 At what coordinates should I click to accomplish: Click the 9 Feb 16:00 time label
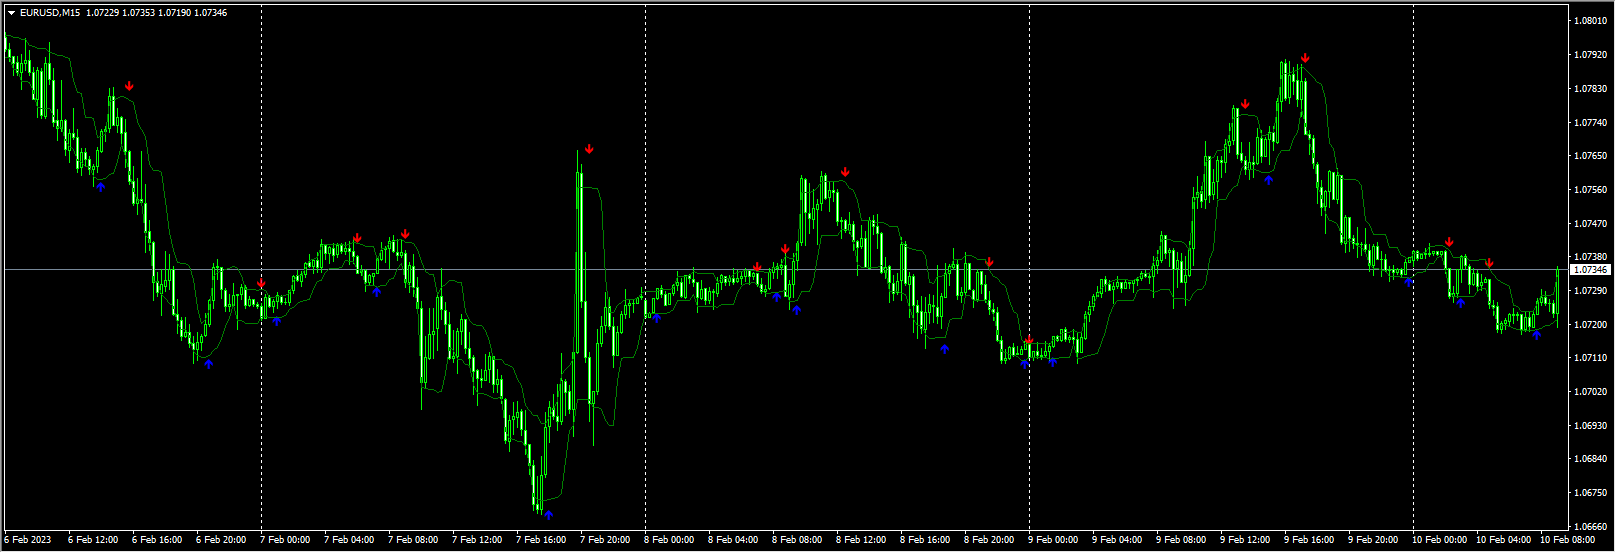(1309, 540)
